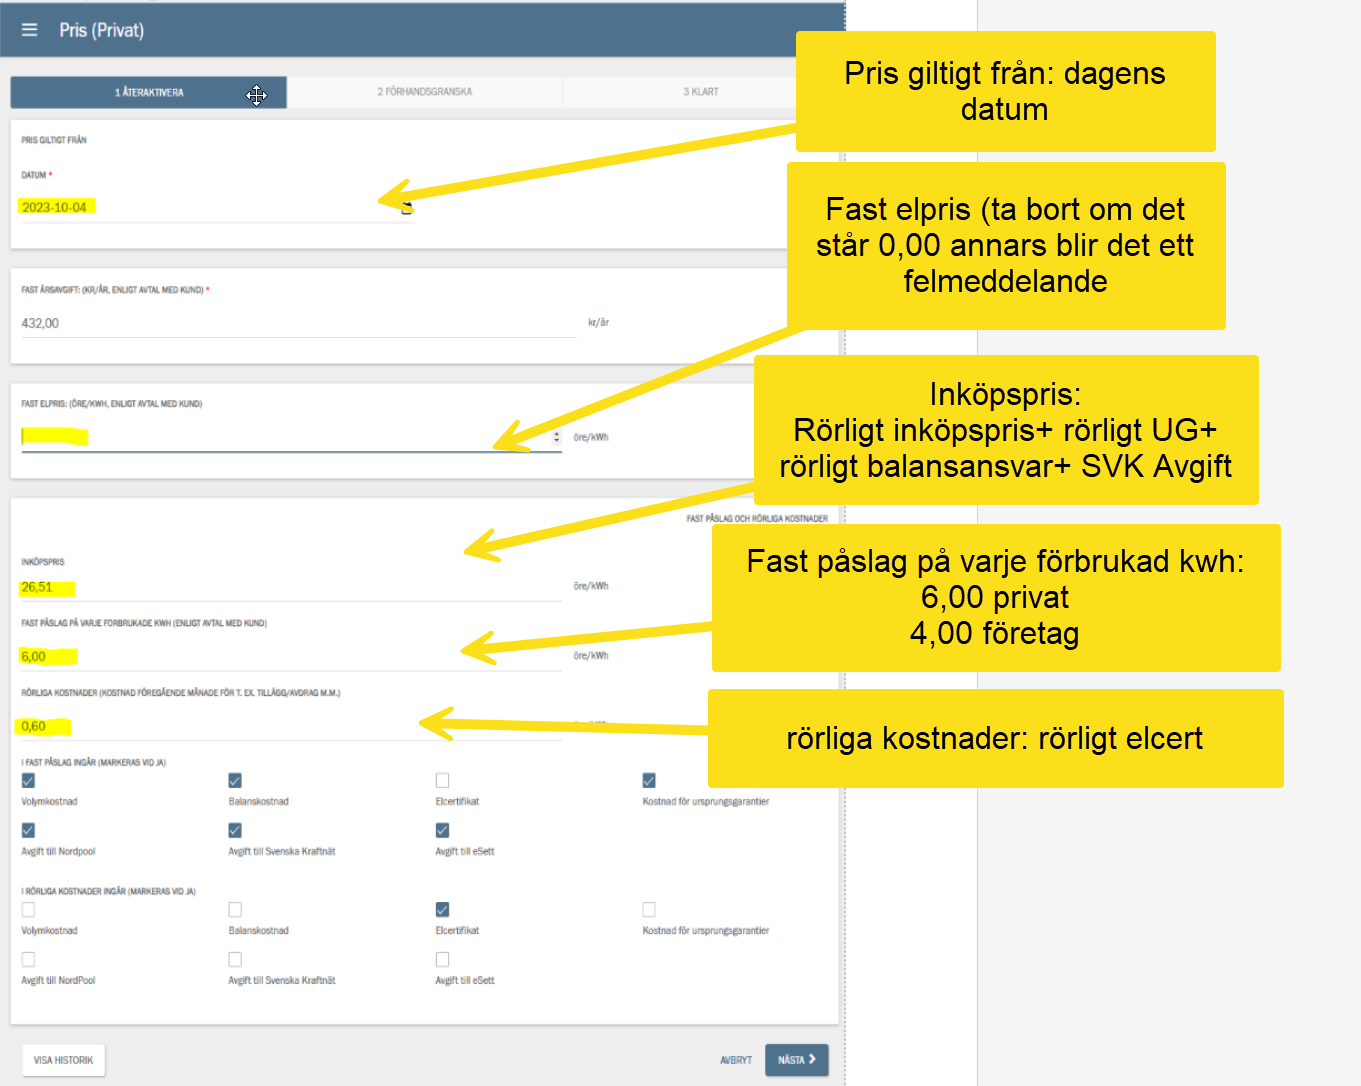Edit the Fast årsavgift field with 432,00
Viewport: 1361px width, 1086px height.
click(x=290, y=323)
